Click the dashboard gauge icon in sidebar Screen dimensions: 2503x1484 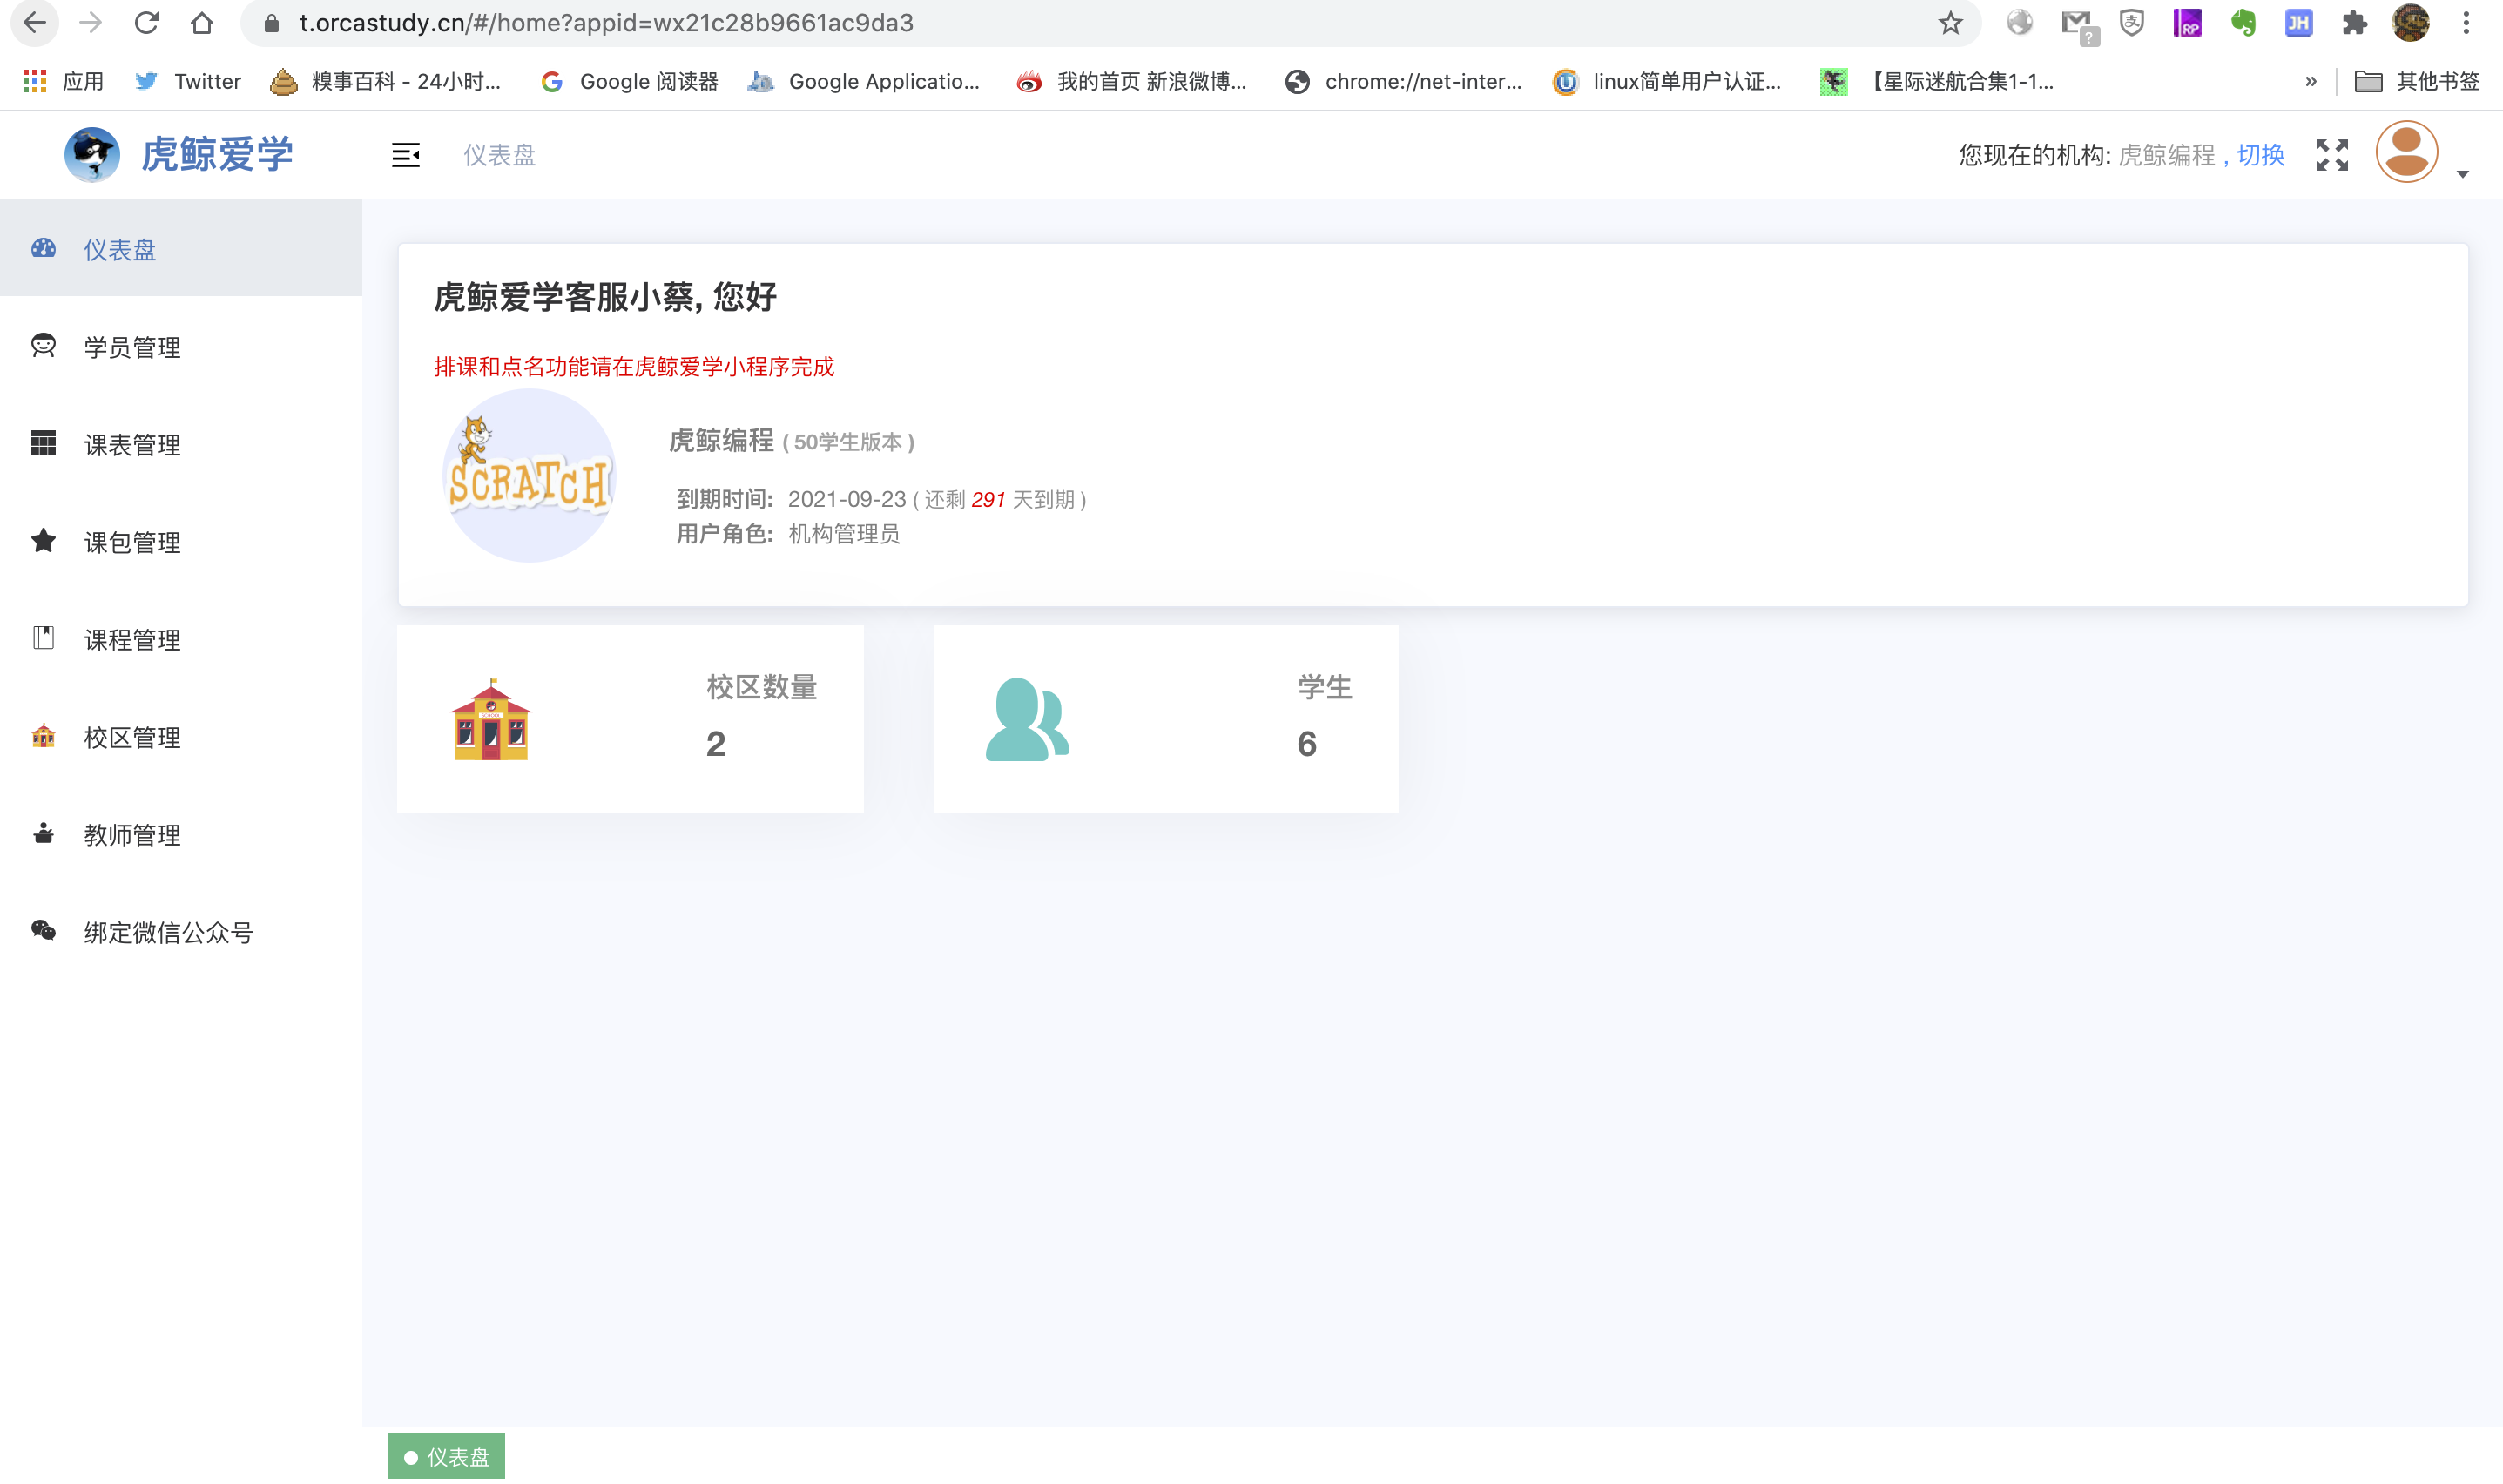(x=43, y=248)
